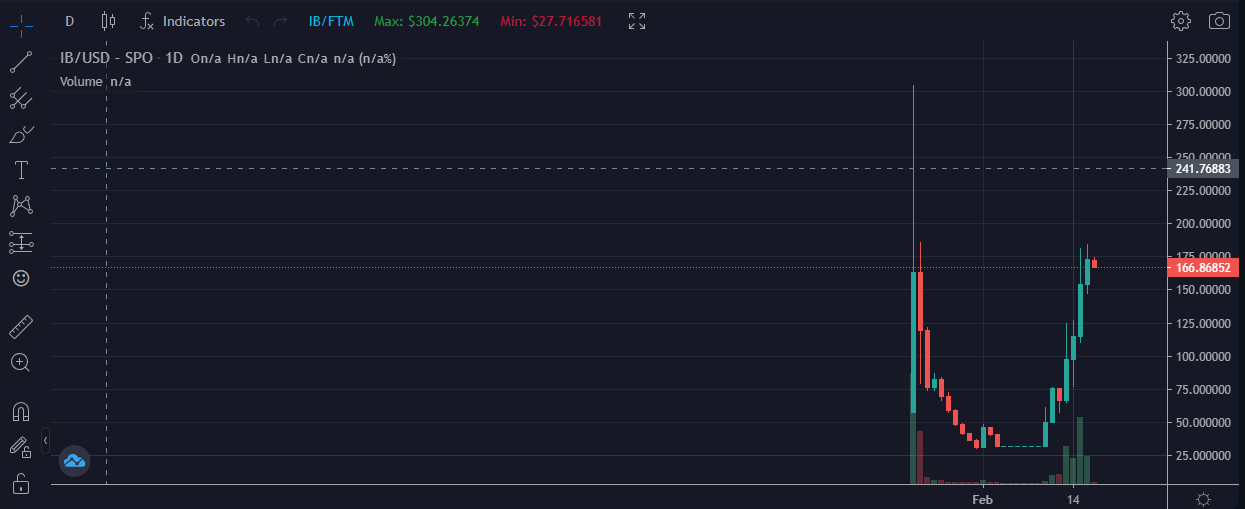Viewport: 1245px width, 509px height.
Task: Open the D timeframe interval dropdown
Action: [x=69, y=21]
